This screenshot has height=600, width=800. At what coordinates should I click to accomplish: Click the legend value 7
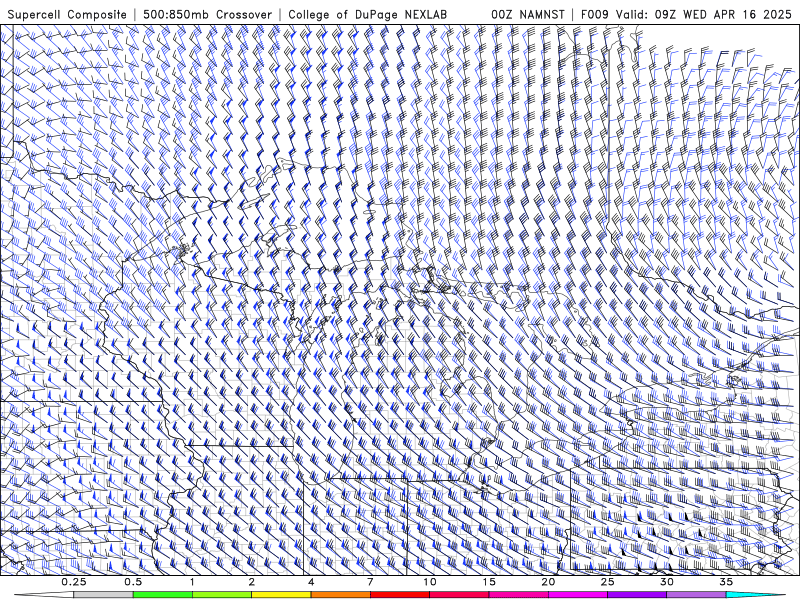(x=370, y=582)
